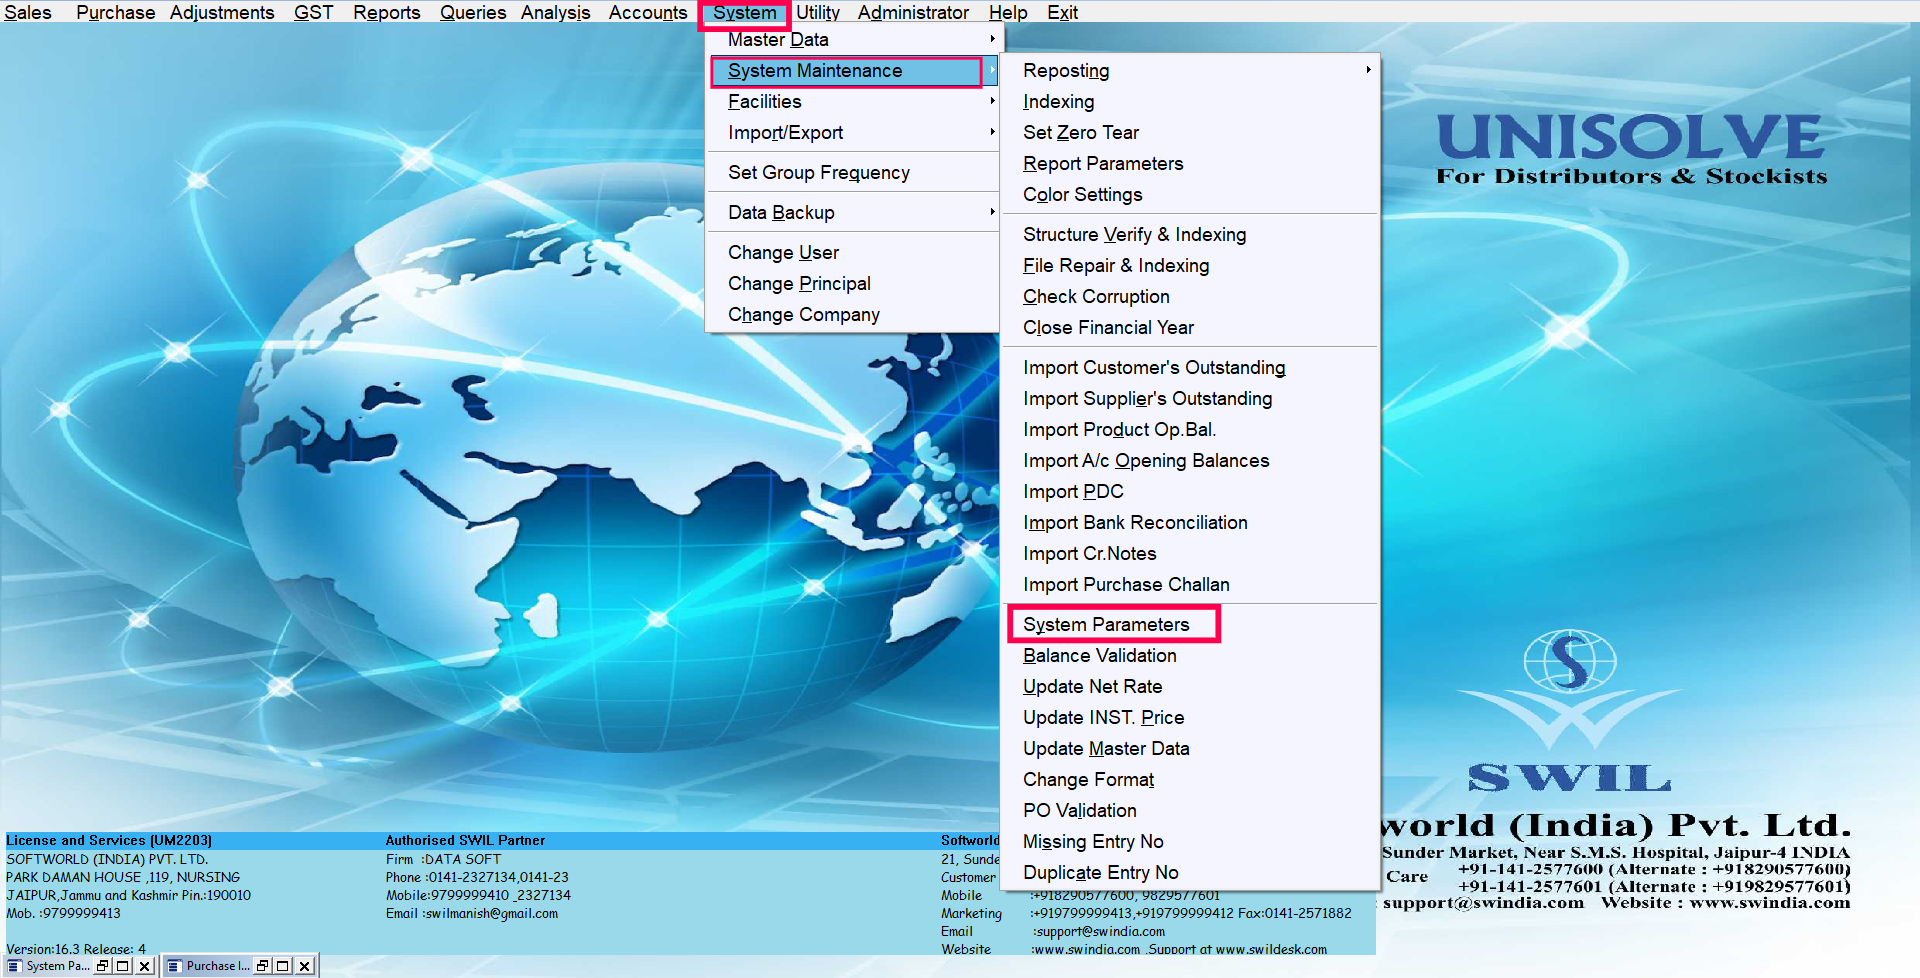Select PO Validation

tap(1190, 811)
